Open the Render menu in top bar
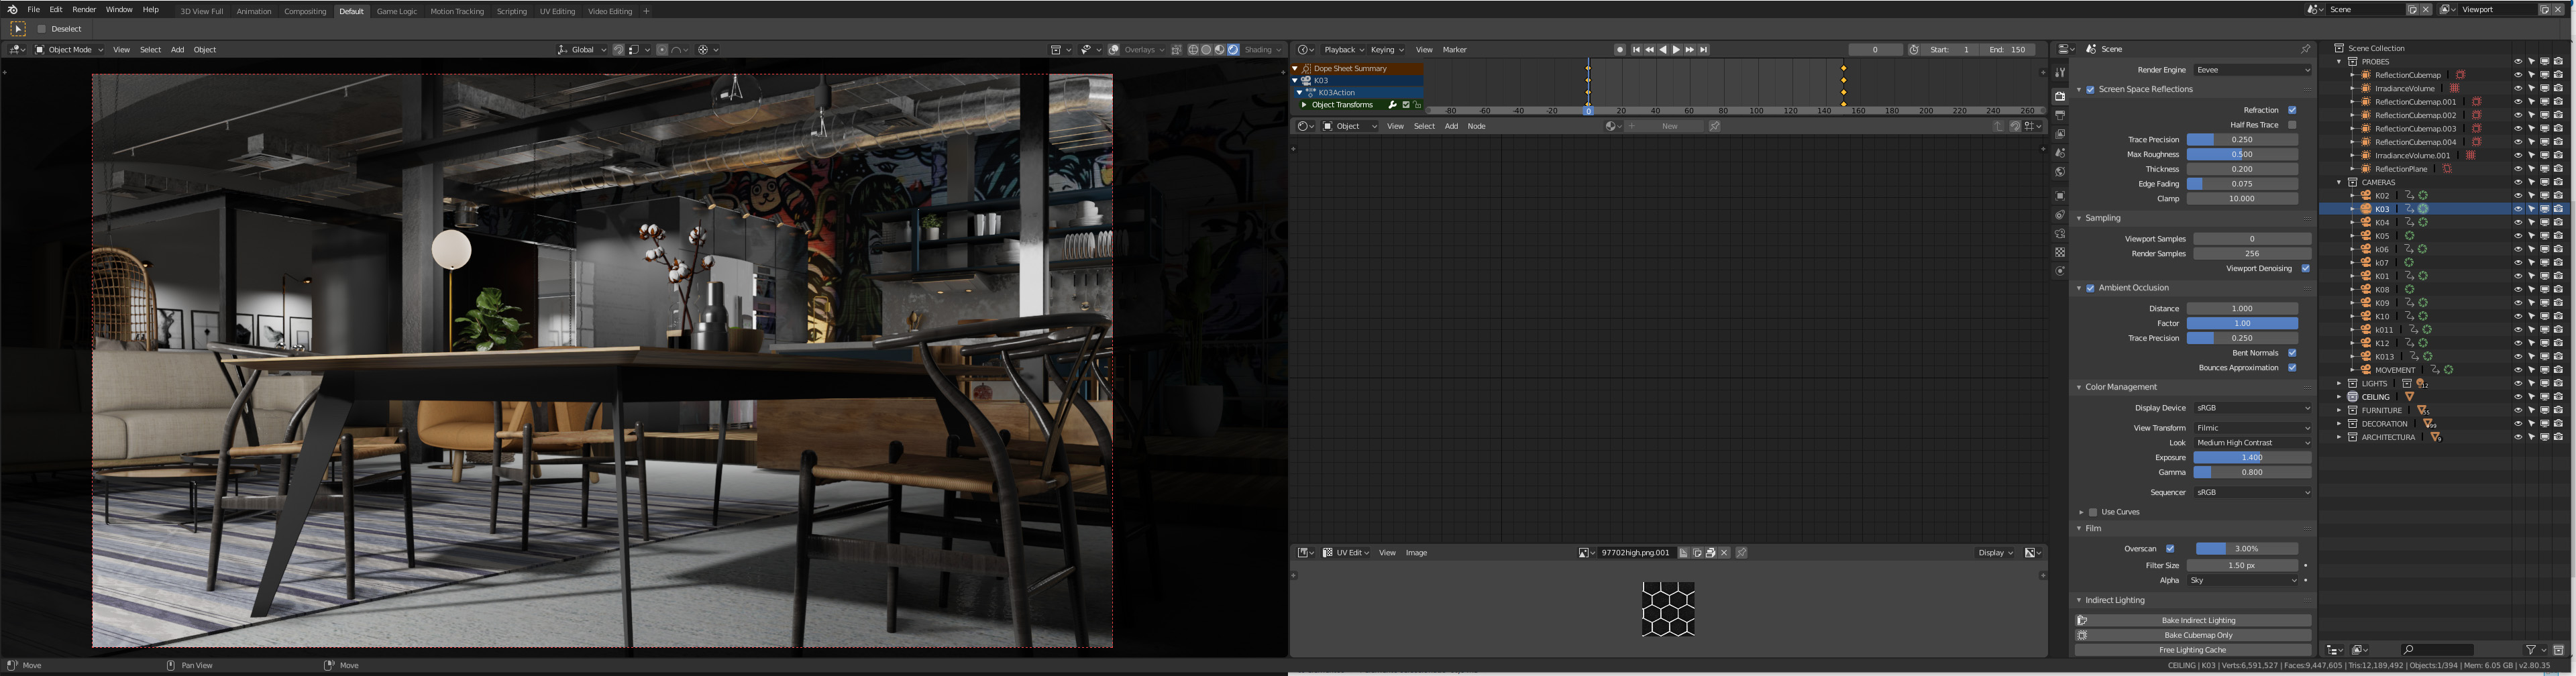This screenshot has height=676, width=2576. (x=84, y=10)
